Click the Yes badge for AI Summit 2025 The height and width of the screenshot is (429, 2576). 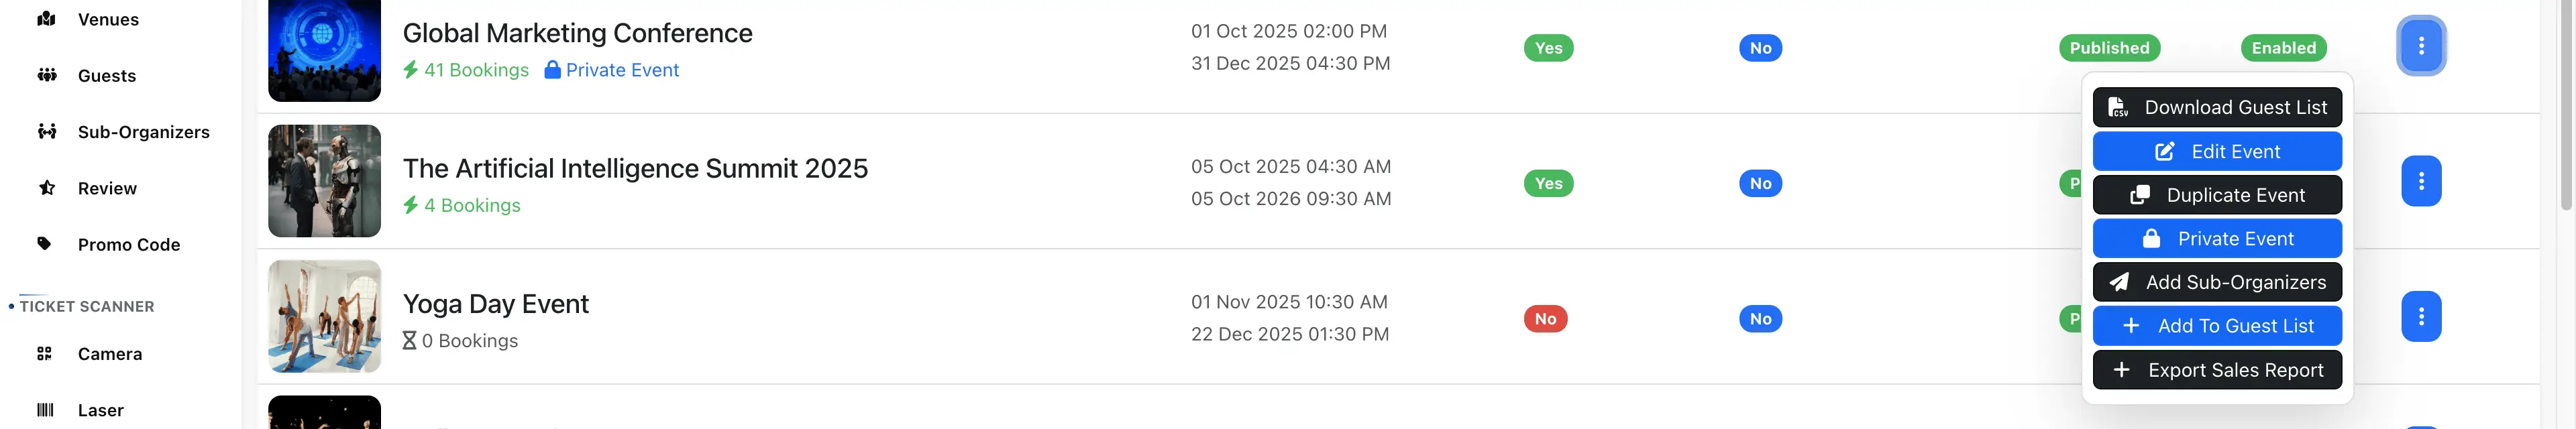1548,183
